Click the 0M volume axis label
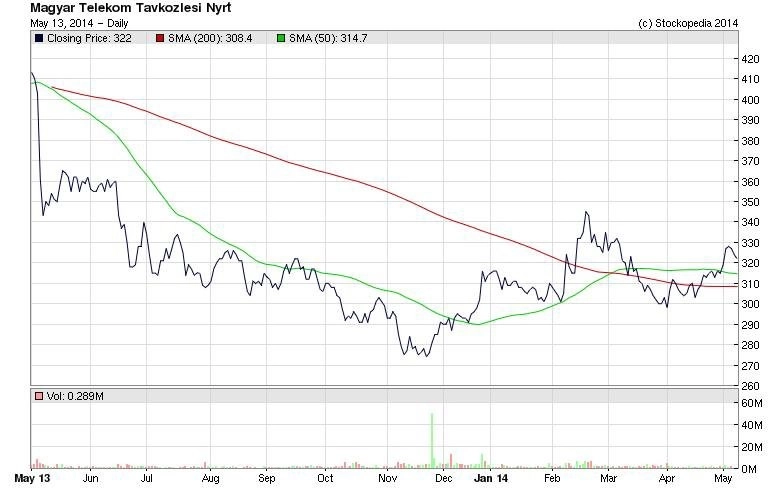 tap(749, 469)
